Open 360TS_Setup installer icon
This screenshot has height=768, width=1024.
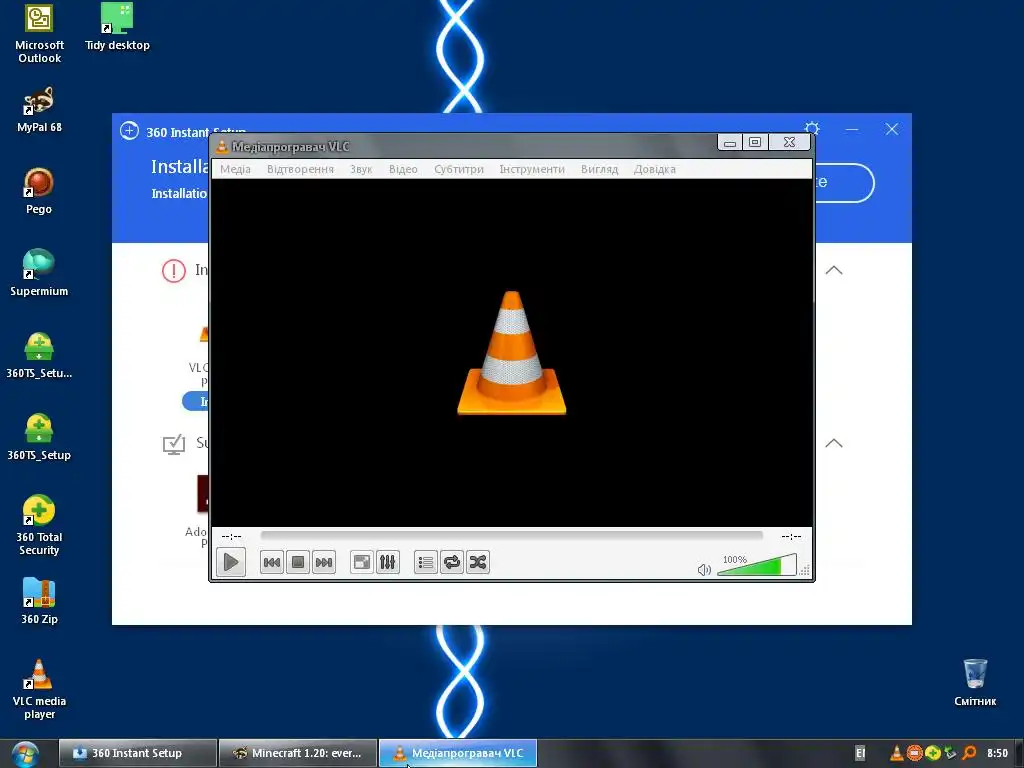point(39,438)
